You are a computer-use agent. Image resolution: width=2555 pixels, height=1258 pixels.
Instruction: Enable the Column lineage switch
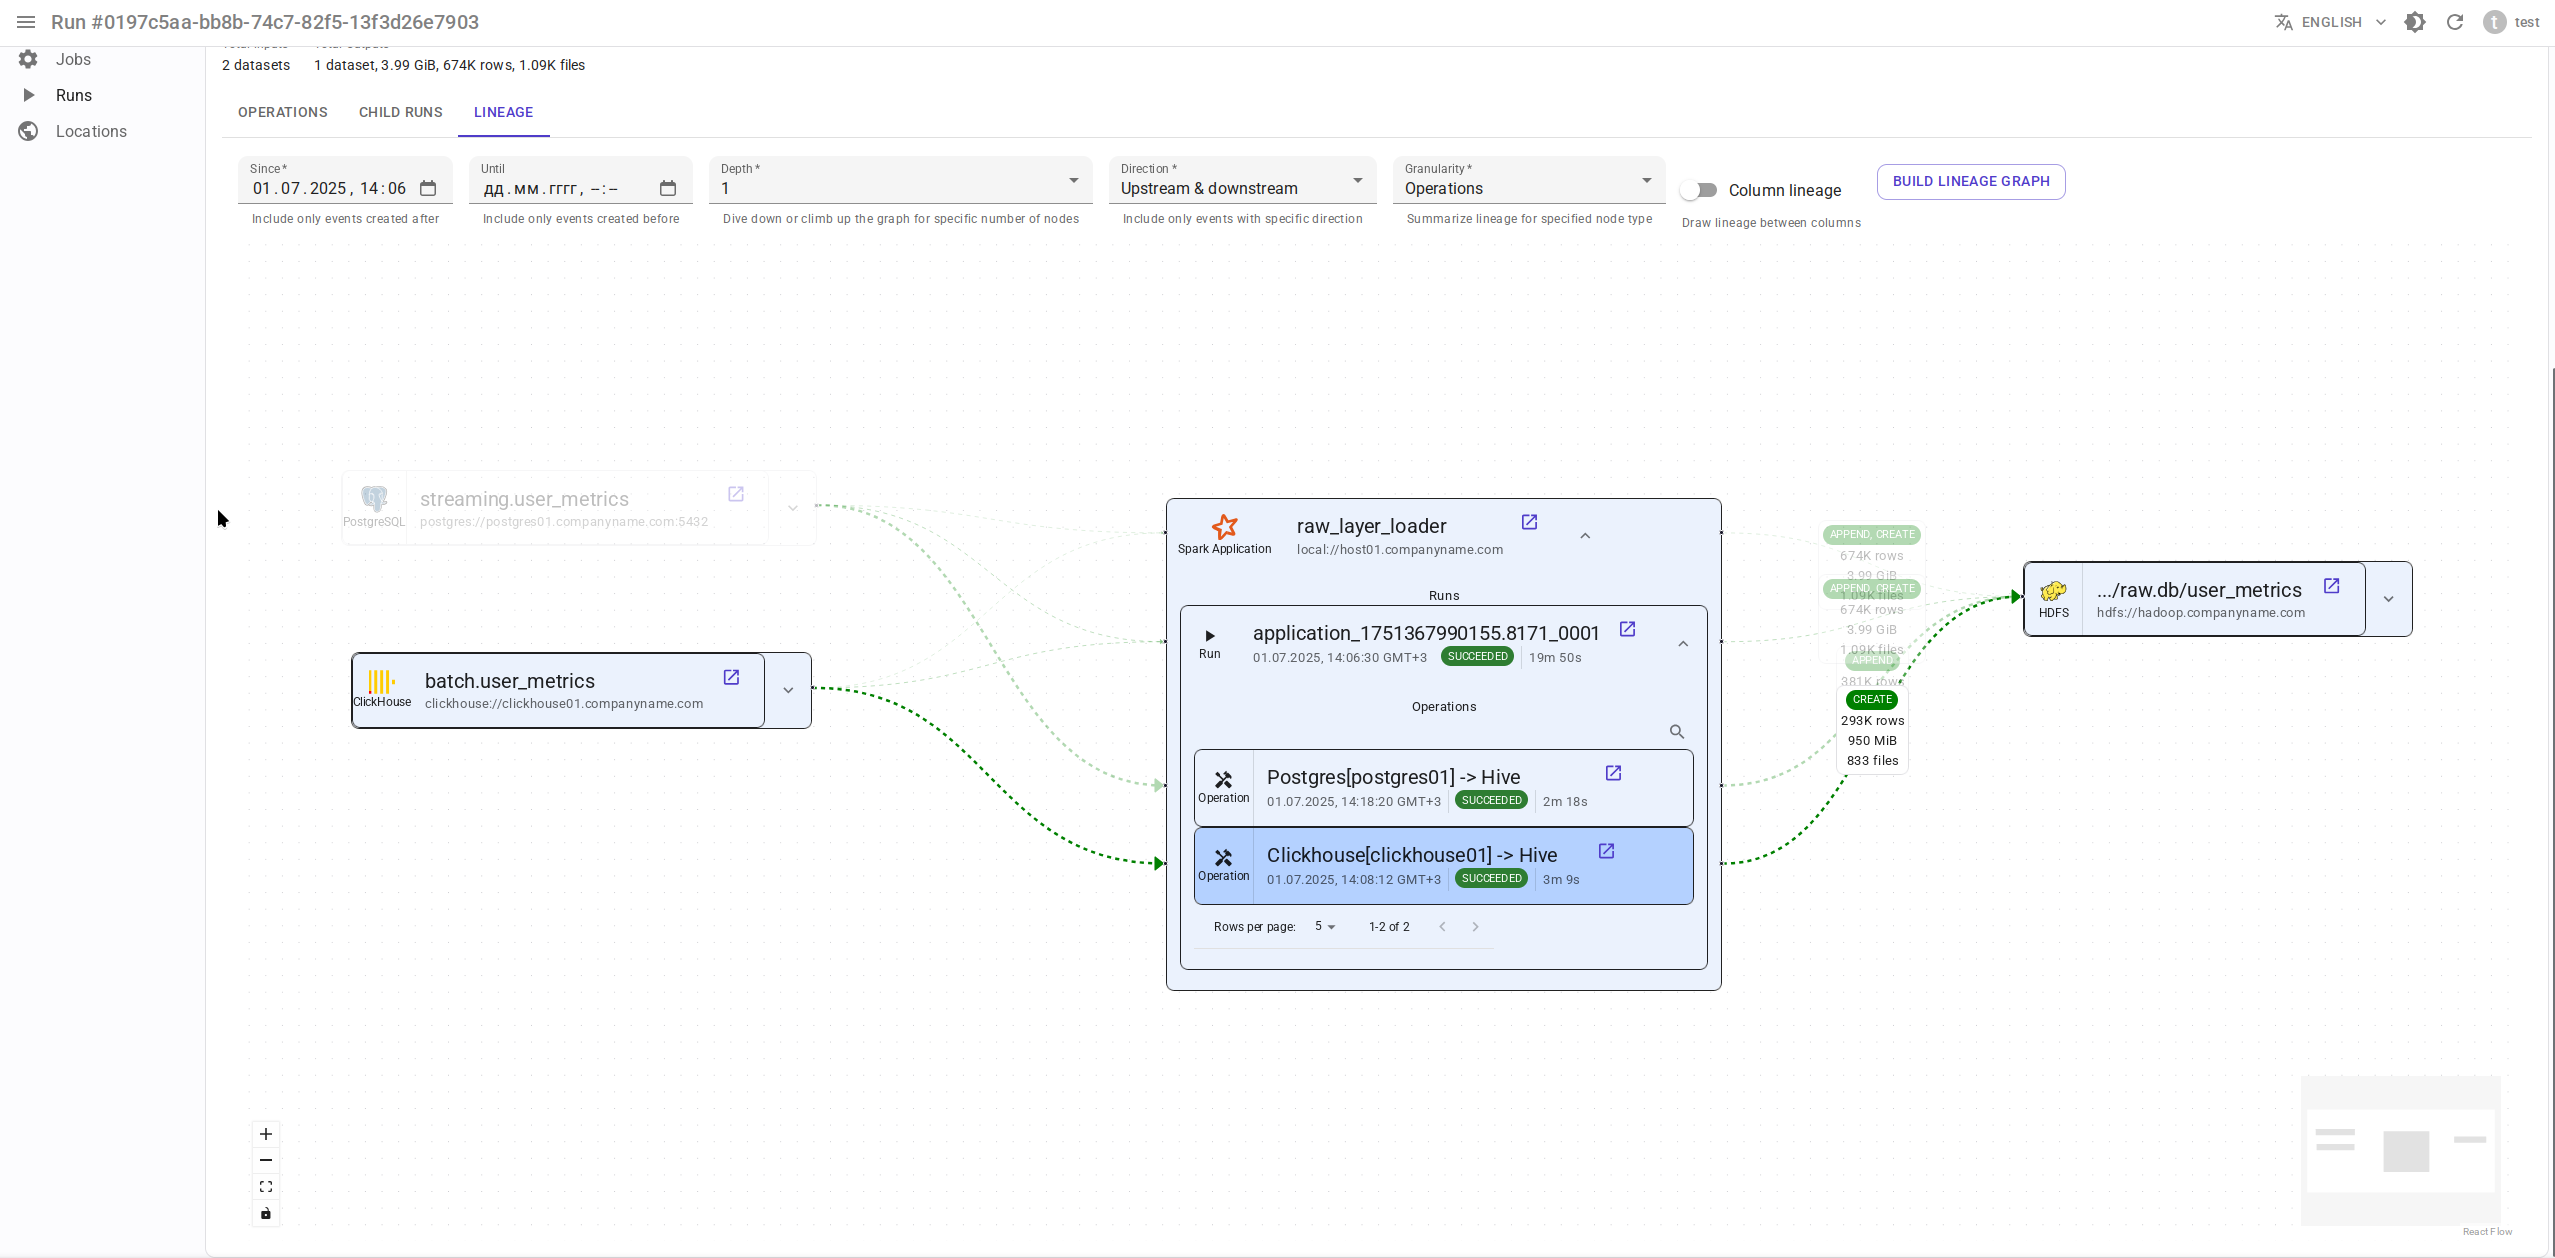pyautogui.click(x=1699, y=190)
